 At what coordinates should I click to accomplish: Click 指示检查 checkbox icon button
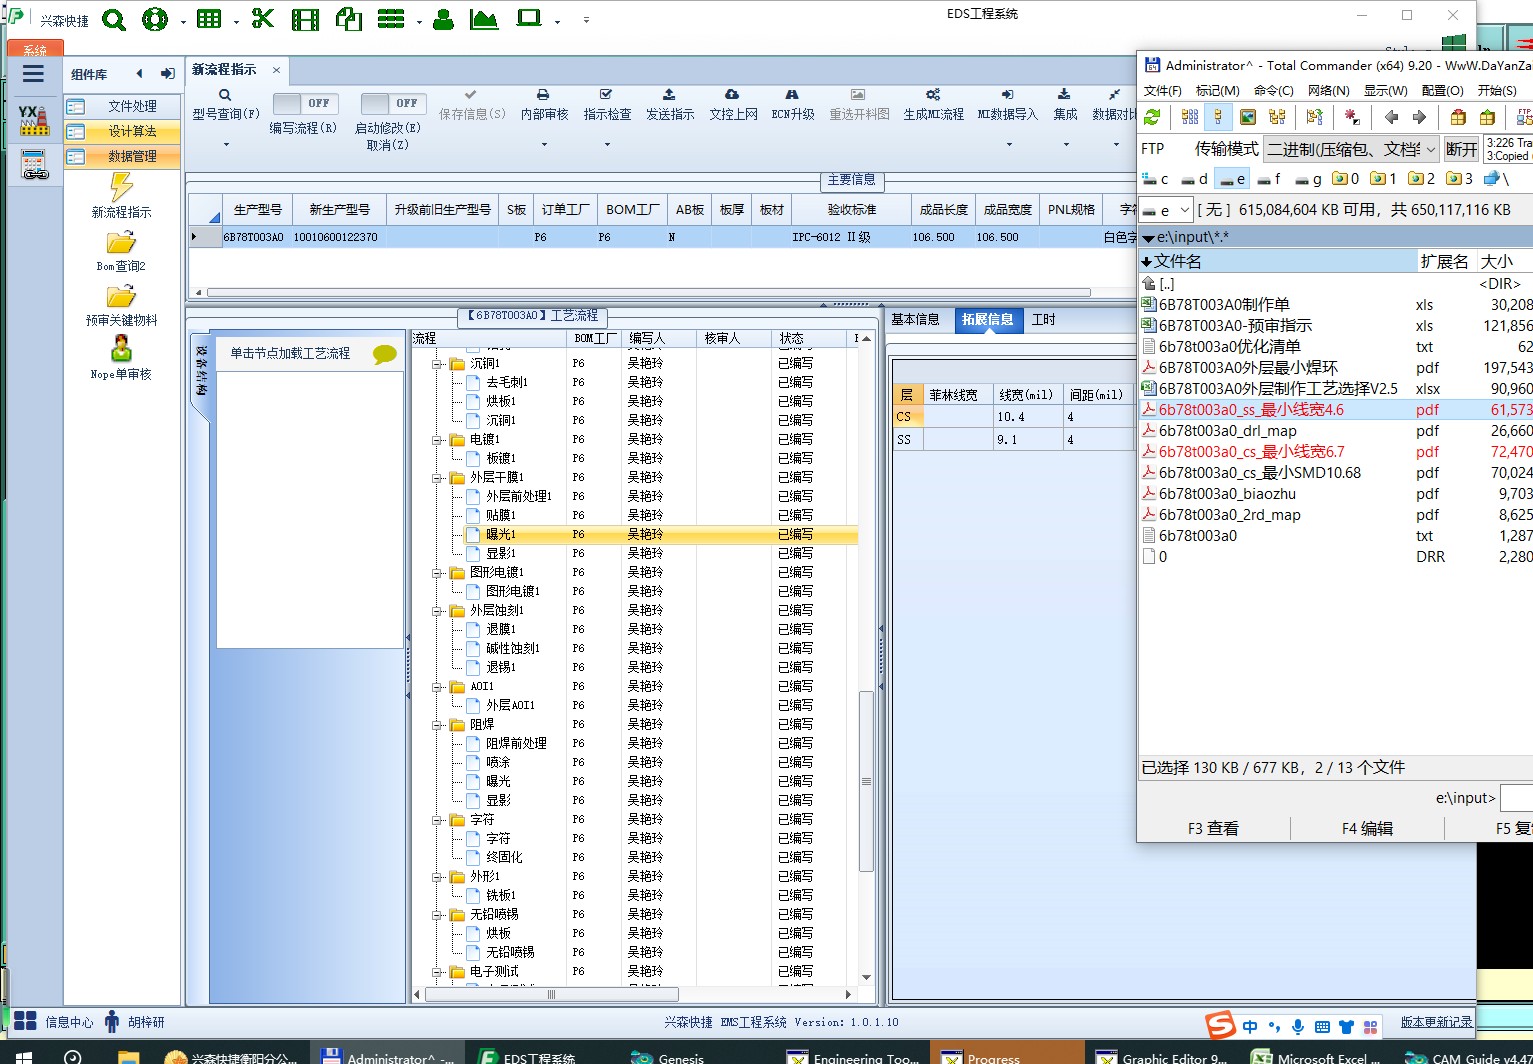click(x=607, y=105)
